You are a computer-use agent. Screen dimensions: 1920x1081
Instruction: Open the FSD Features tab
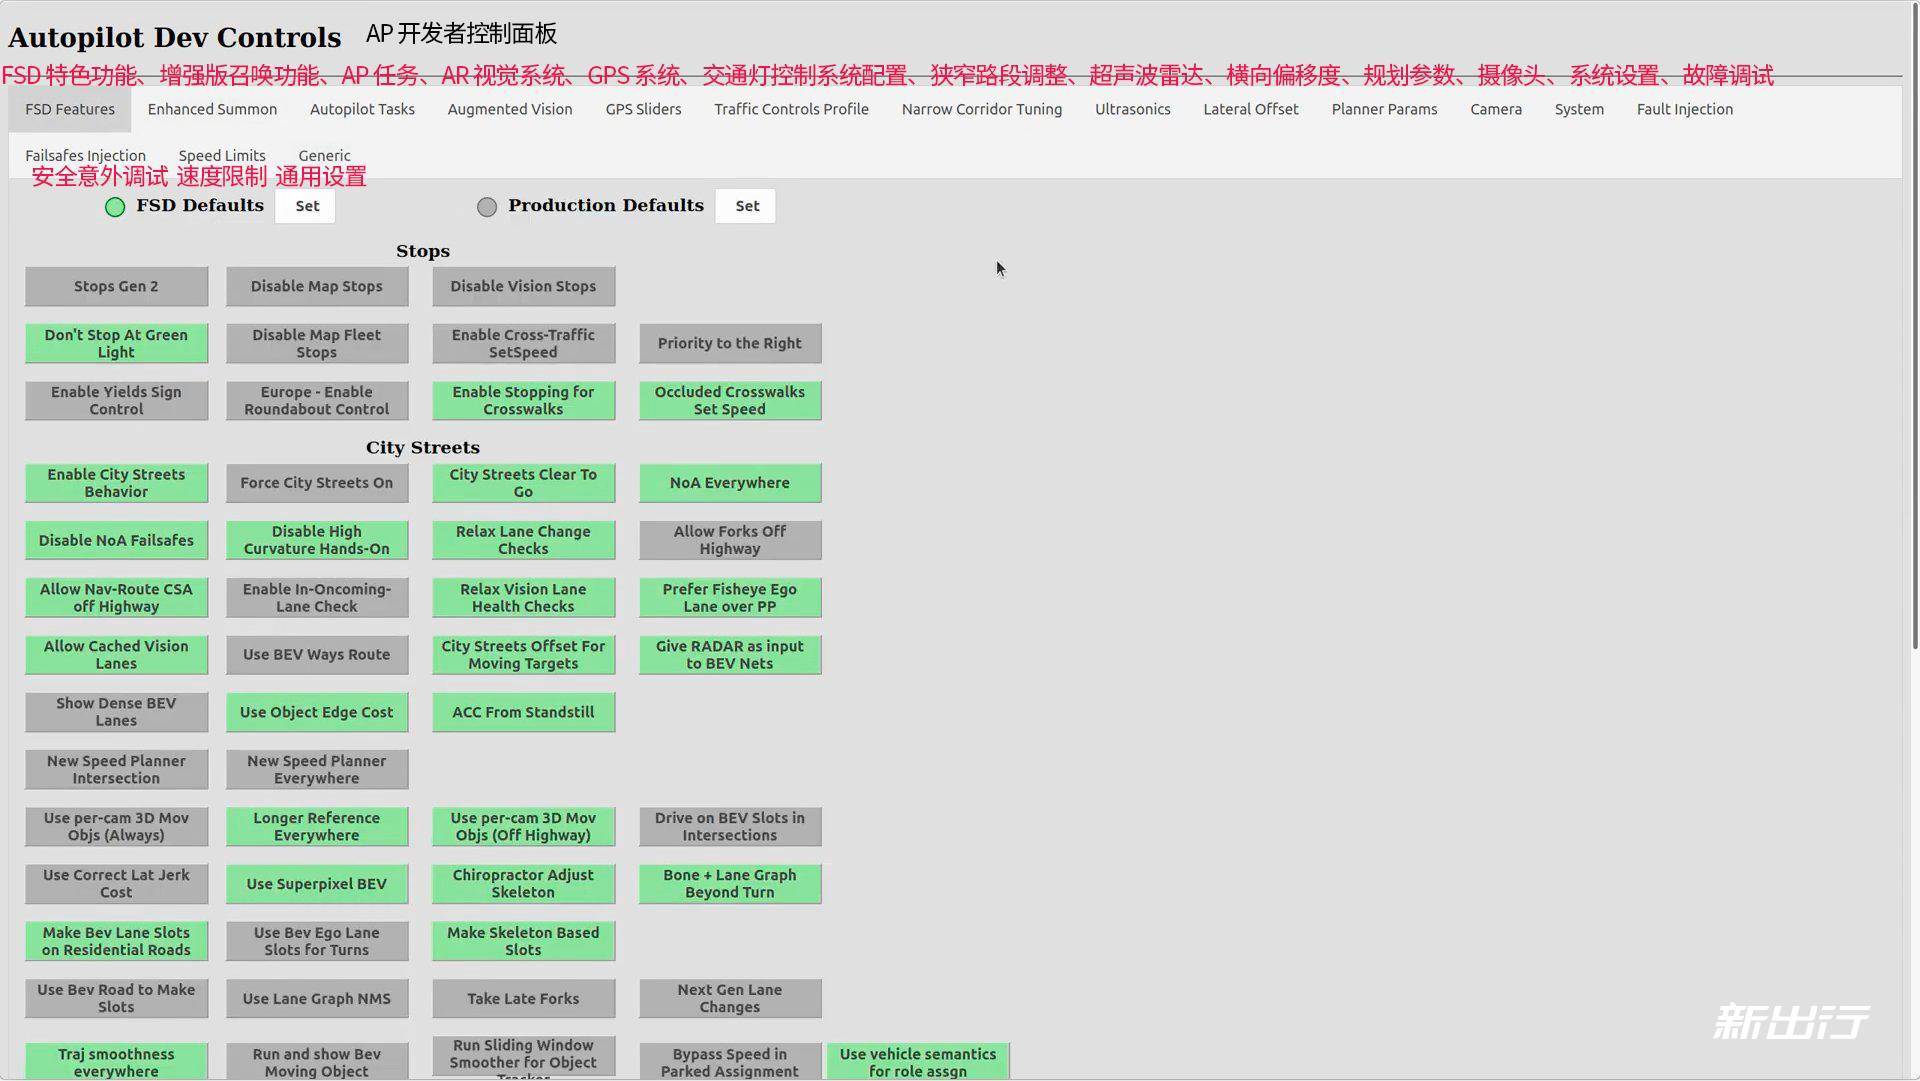(70, 109)
